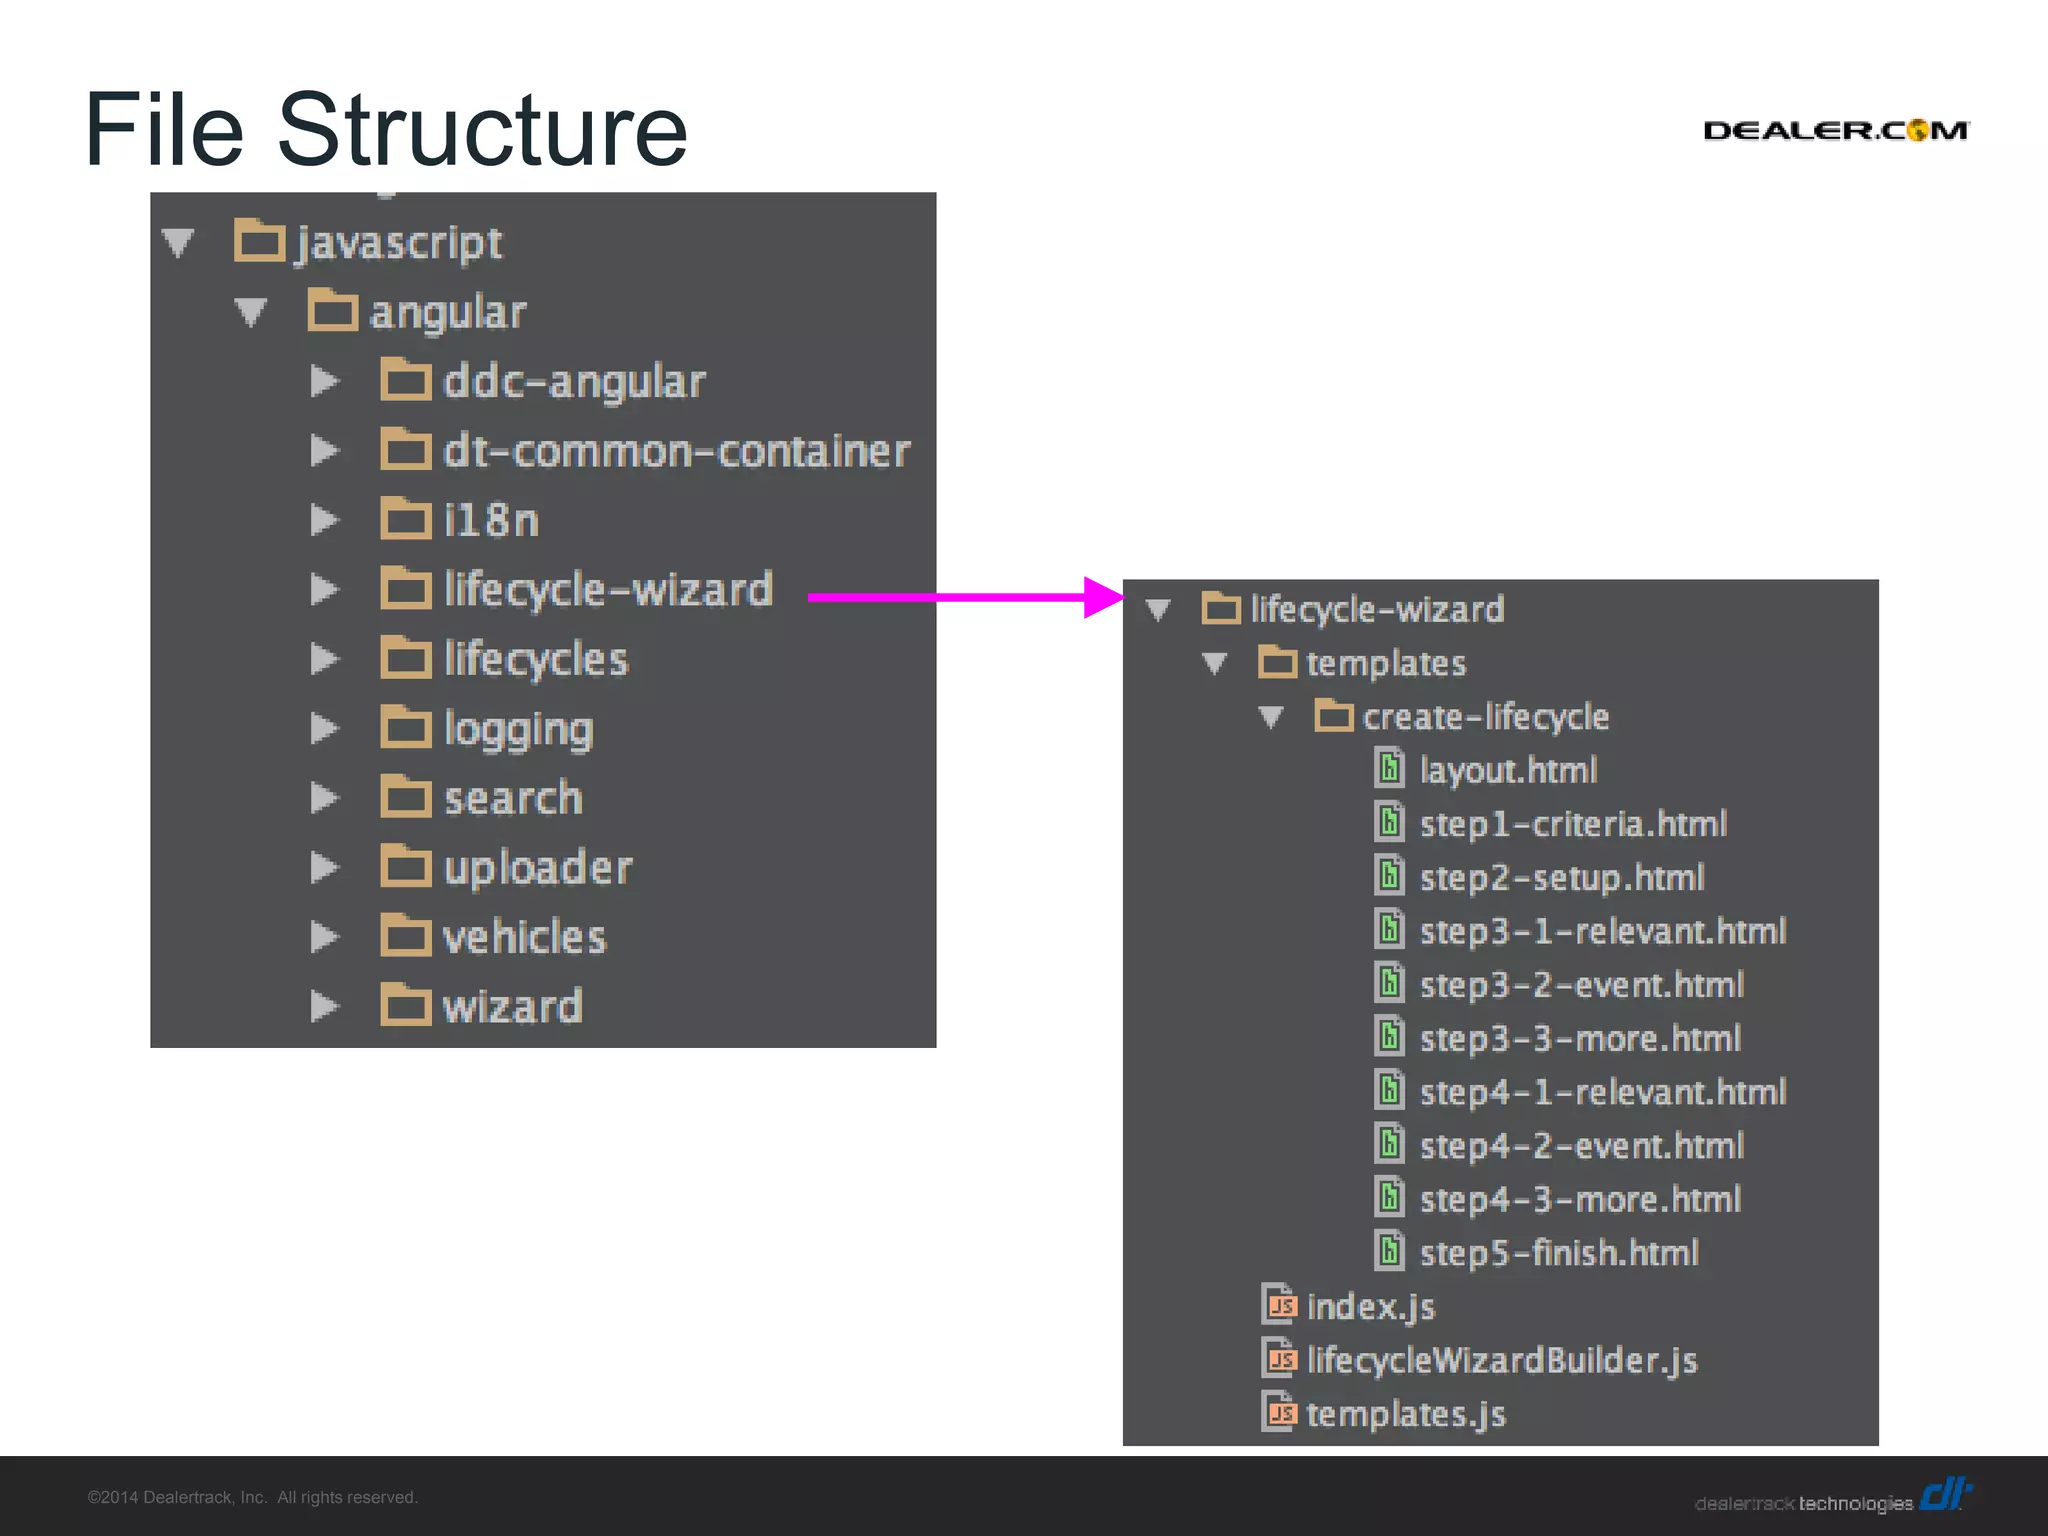Click the ddc-angular folder icon
2048x1536 pixels.
click(406, 379)
